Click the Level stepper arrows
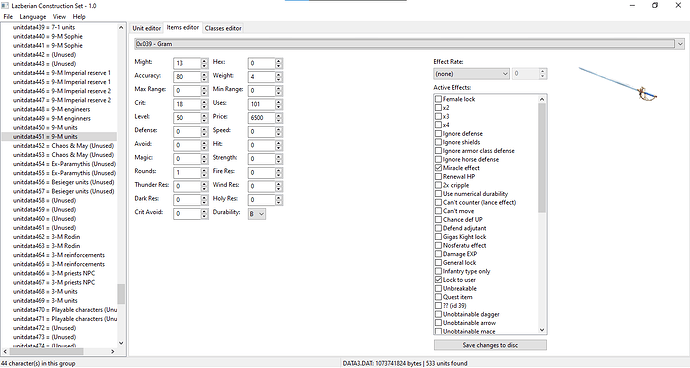Screen dimensions: 690x368 point(204,118)
